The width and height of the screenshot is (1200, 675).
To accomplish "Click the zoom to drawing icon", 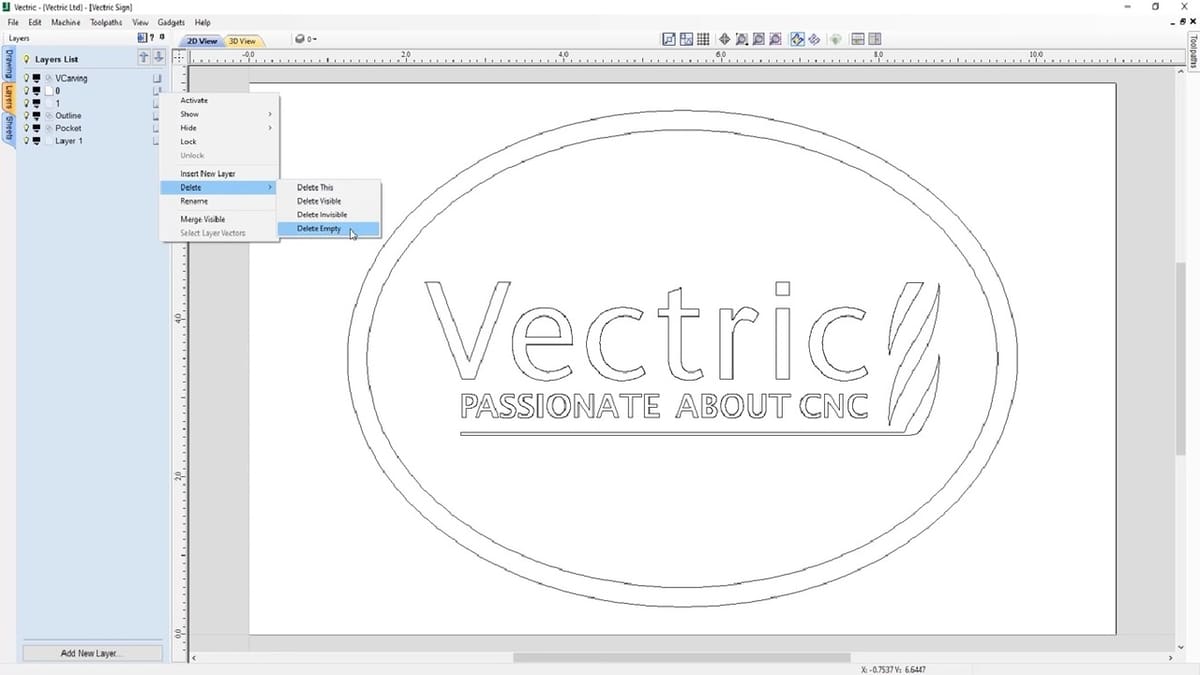I will coord(759,39).
